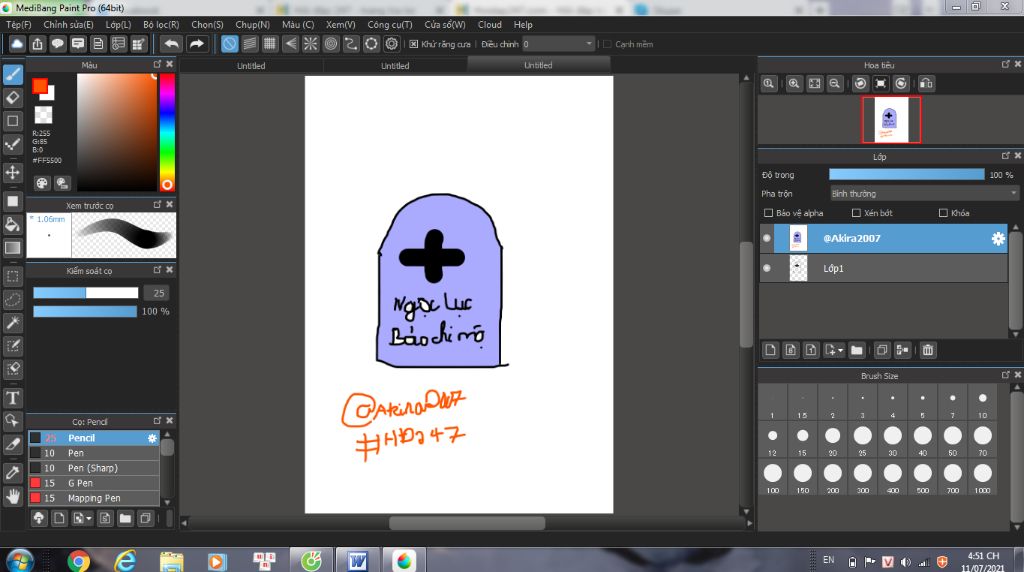This screenshot has width=1024, height=572.
Task: Click the canvas horizontal scrollbar
Action: [467, 523]
